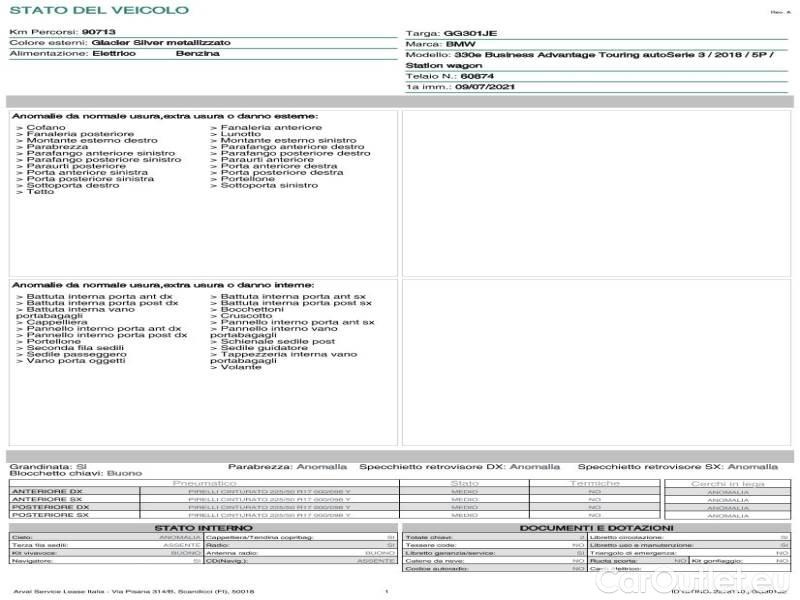Screen dimensions: 800x600
Task: Click the Blocchetto chiavi: Buono text
Action: coord(76,473)
